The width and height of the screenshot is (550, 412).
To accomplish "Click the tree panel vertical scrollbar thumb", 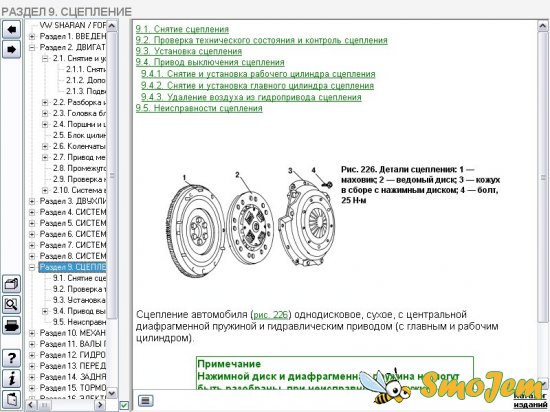I will tap(112, 175).
